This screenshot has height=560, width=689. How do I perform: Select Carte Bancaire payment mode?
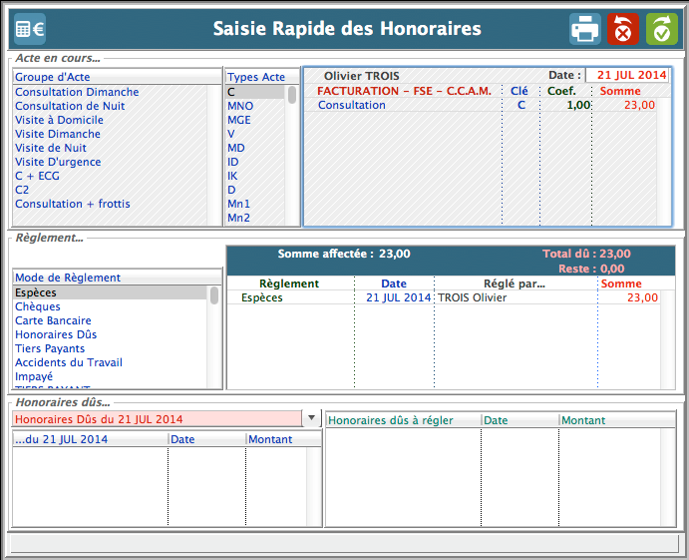pyautogui.click(x=55, y=321)
